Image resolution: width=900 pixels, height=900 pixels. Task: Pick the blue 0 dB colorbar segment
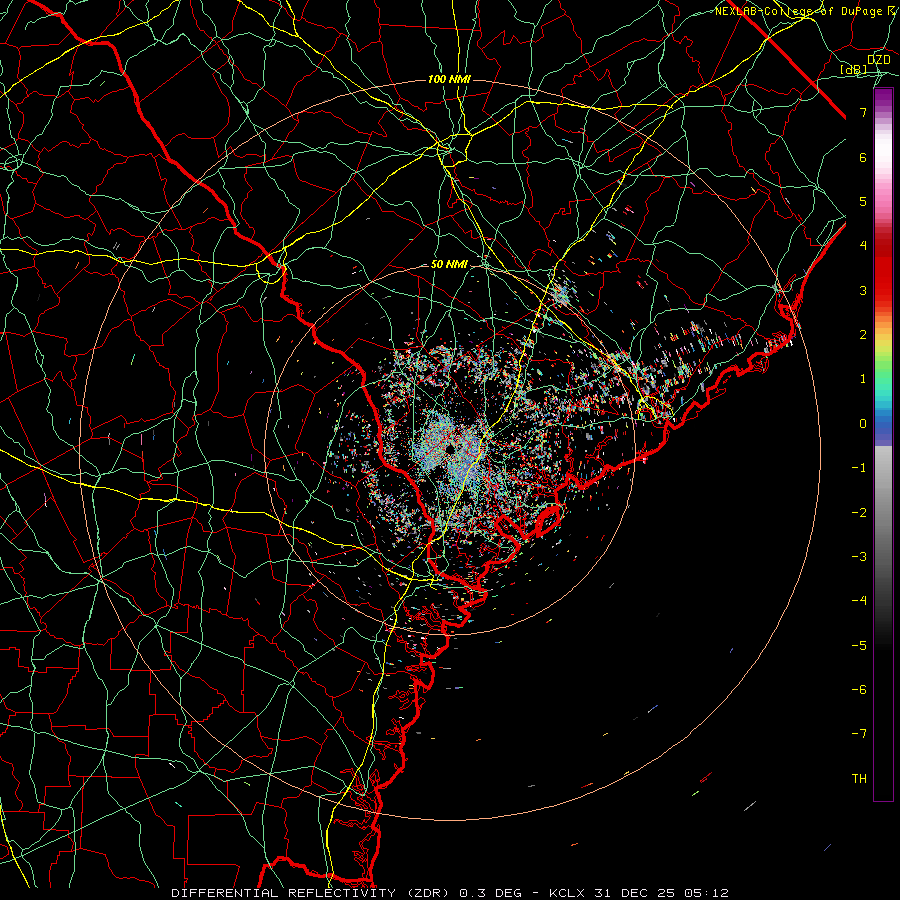pyautogui.click(x=883, y=426)
